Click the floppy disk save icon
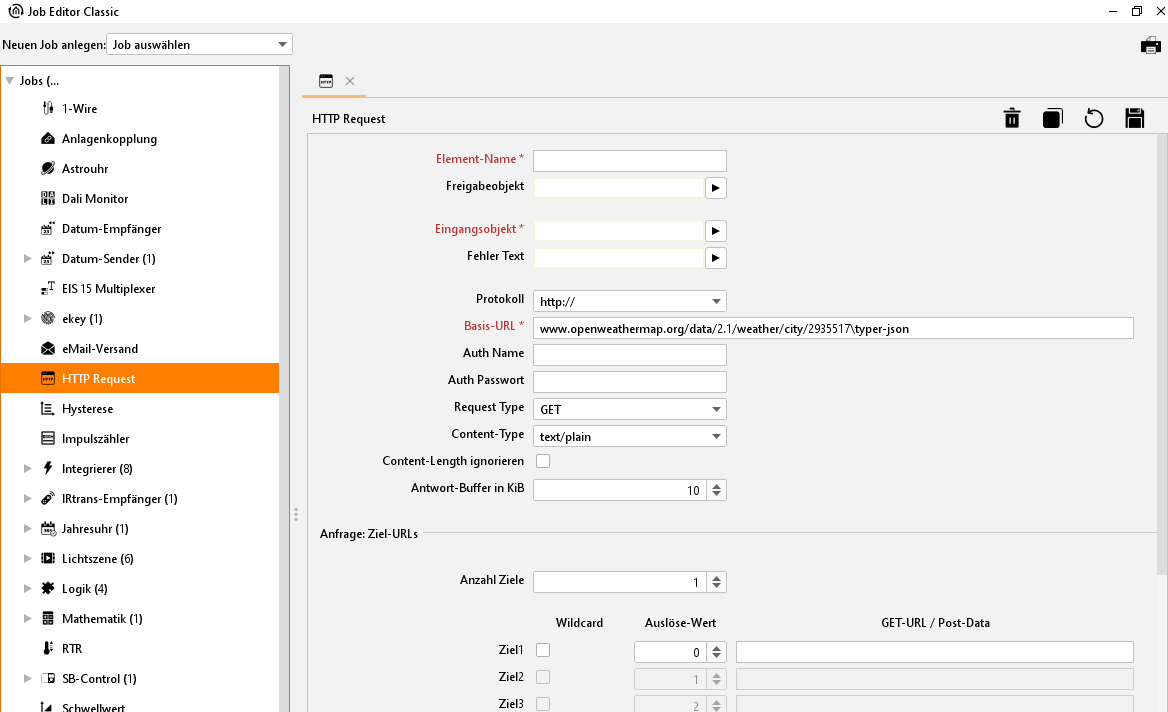The width and height of the screenshot is (1168, 712). [x=1134, y=119]
